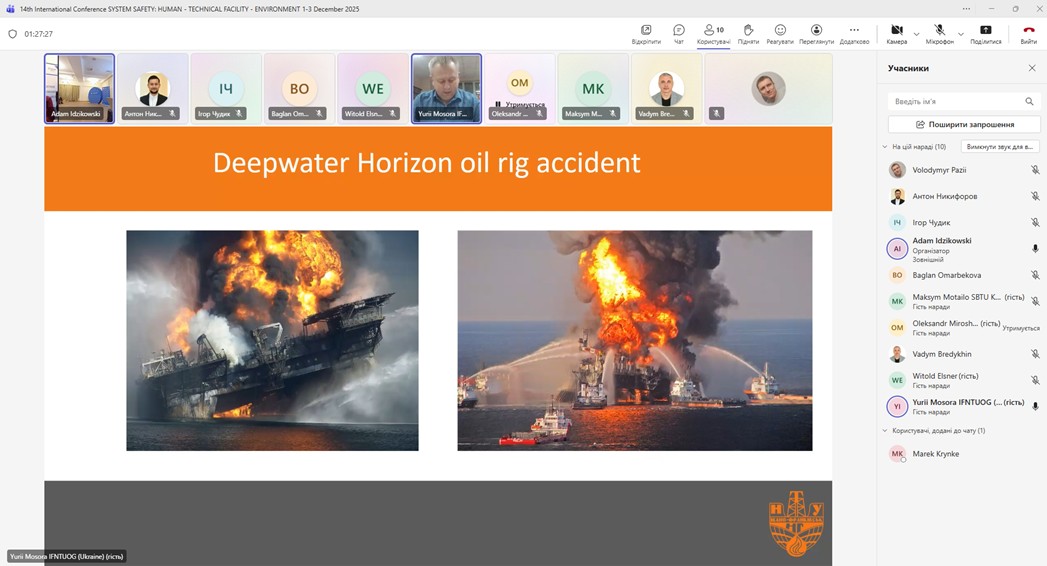
Task: Click the 'Введіть ім'я' search field
Action: click(955, 101)
